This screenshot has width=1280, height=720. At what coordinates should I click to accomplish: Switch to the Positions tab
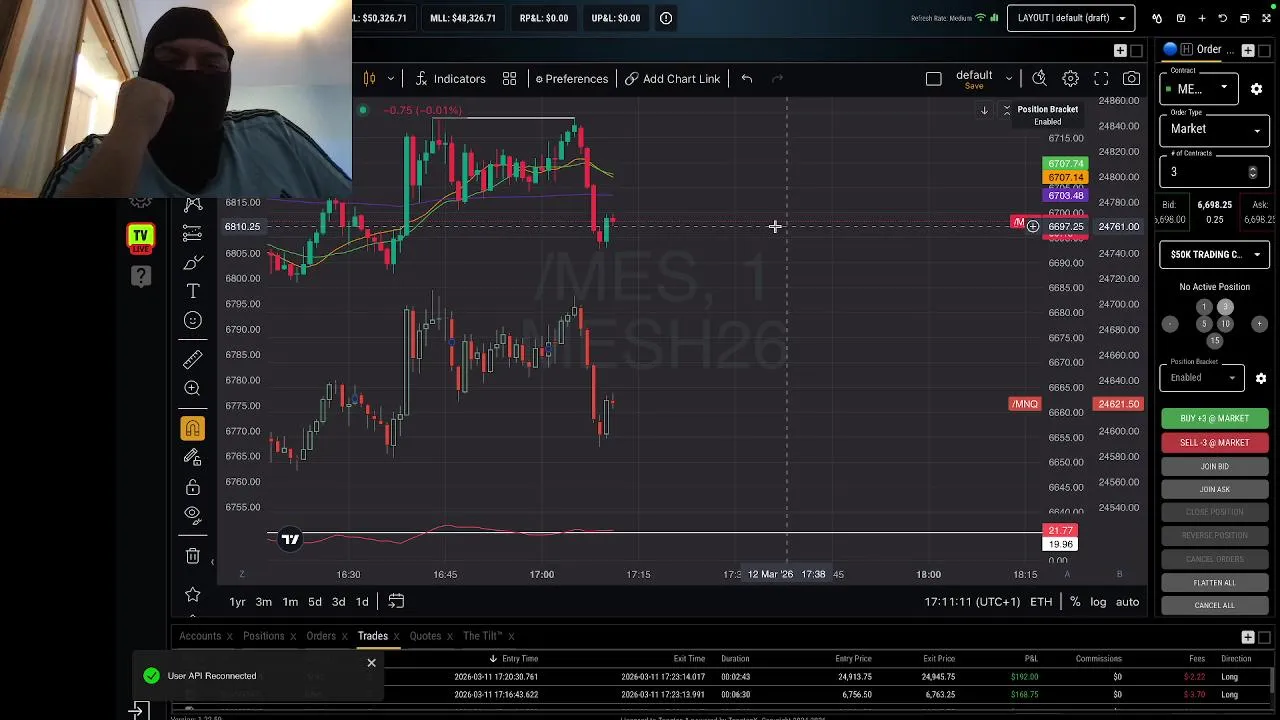264,636
